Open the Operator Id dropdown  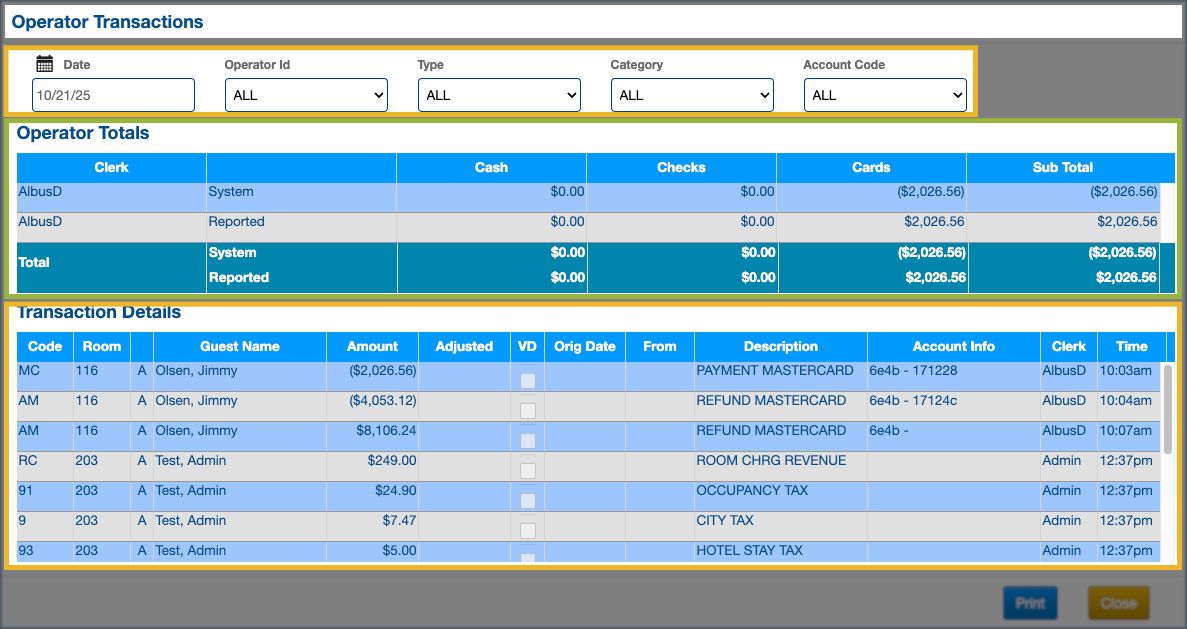(306, 95)
